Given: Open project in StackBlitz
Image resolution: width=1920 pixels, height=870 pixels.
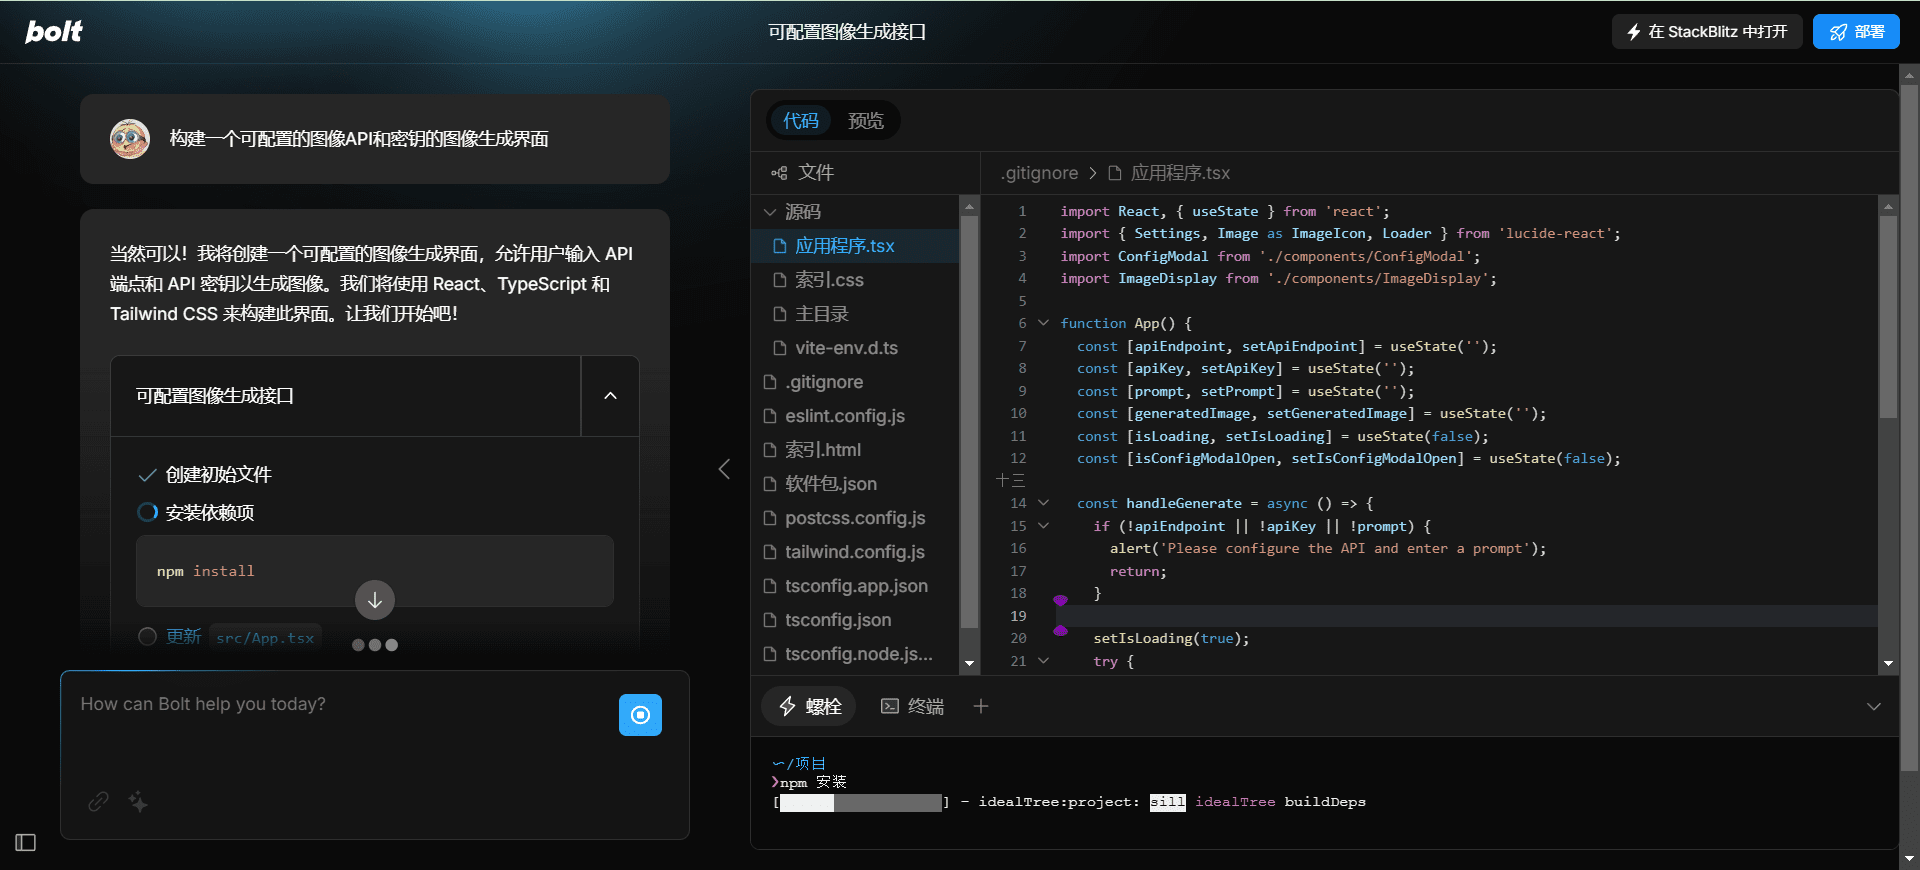Looking at the screenshot, I should point(1707,32).
